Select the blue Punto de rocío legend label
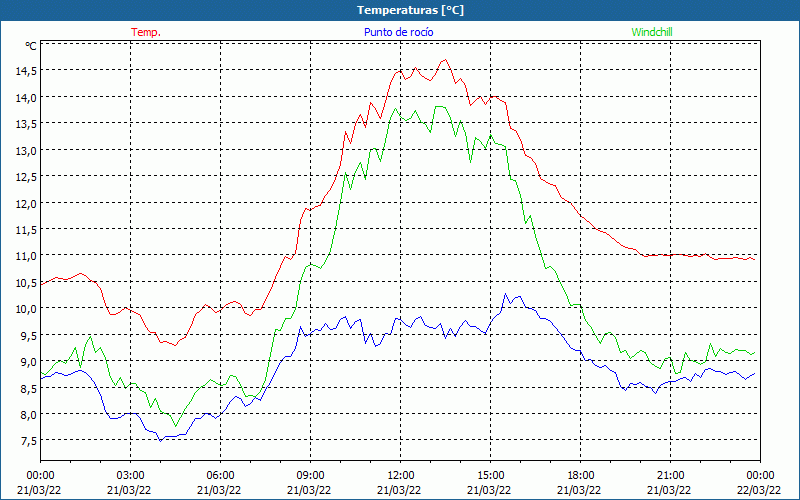The image size is (800, 500). pos(398,32)
